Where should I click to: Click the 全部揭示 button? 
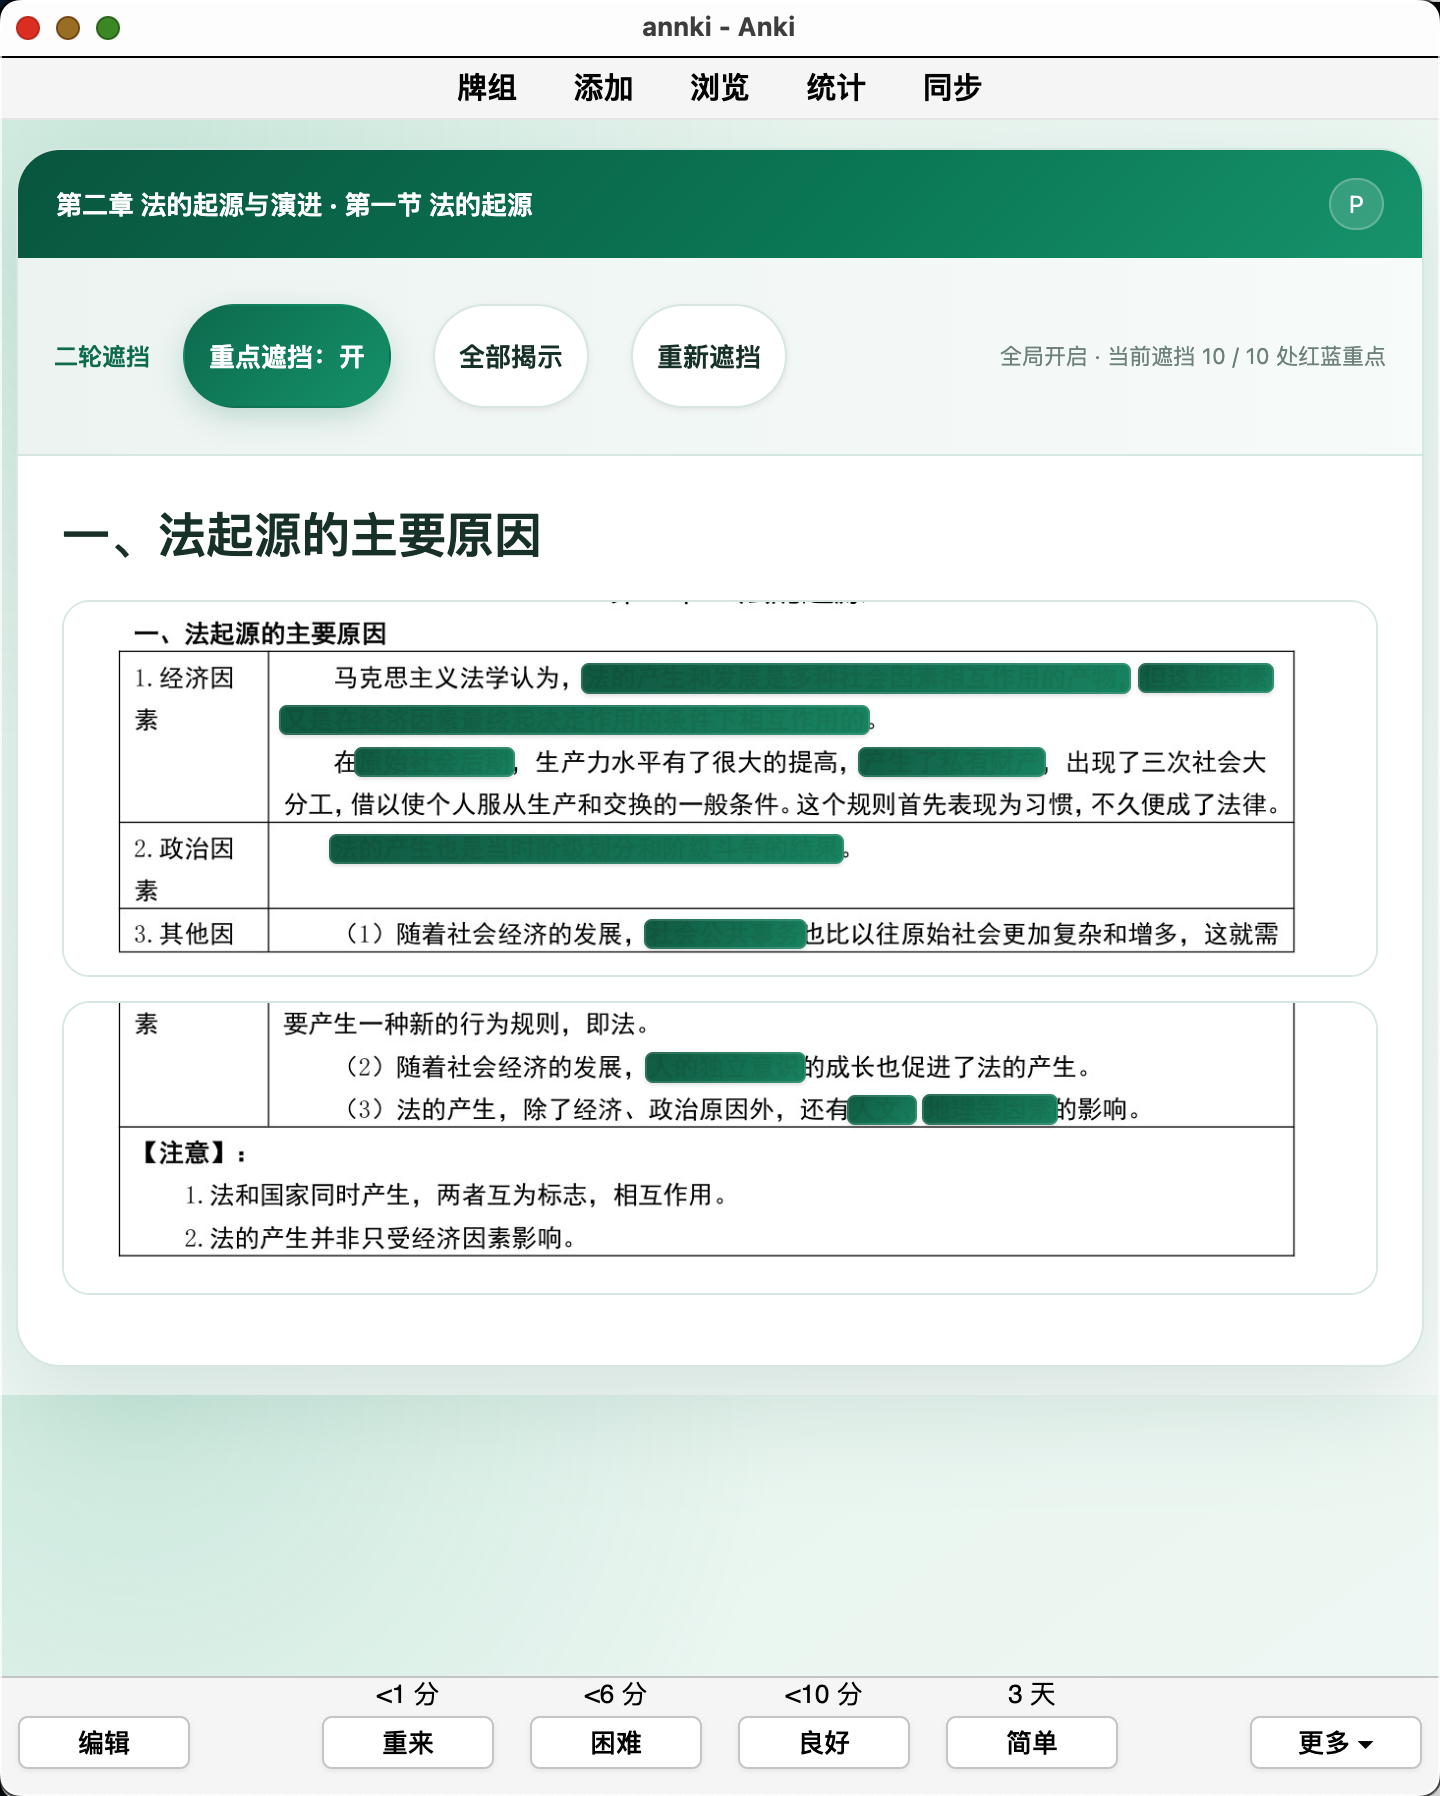click(510, 356)
